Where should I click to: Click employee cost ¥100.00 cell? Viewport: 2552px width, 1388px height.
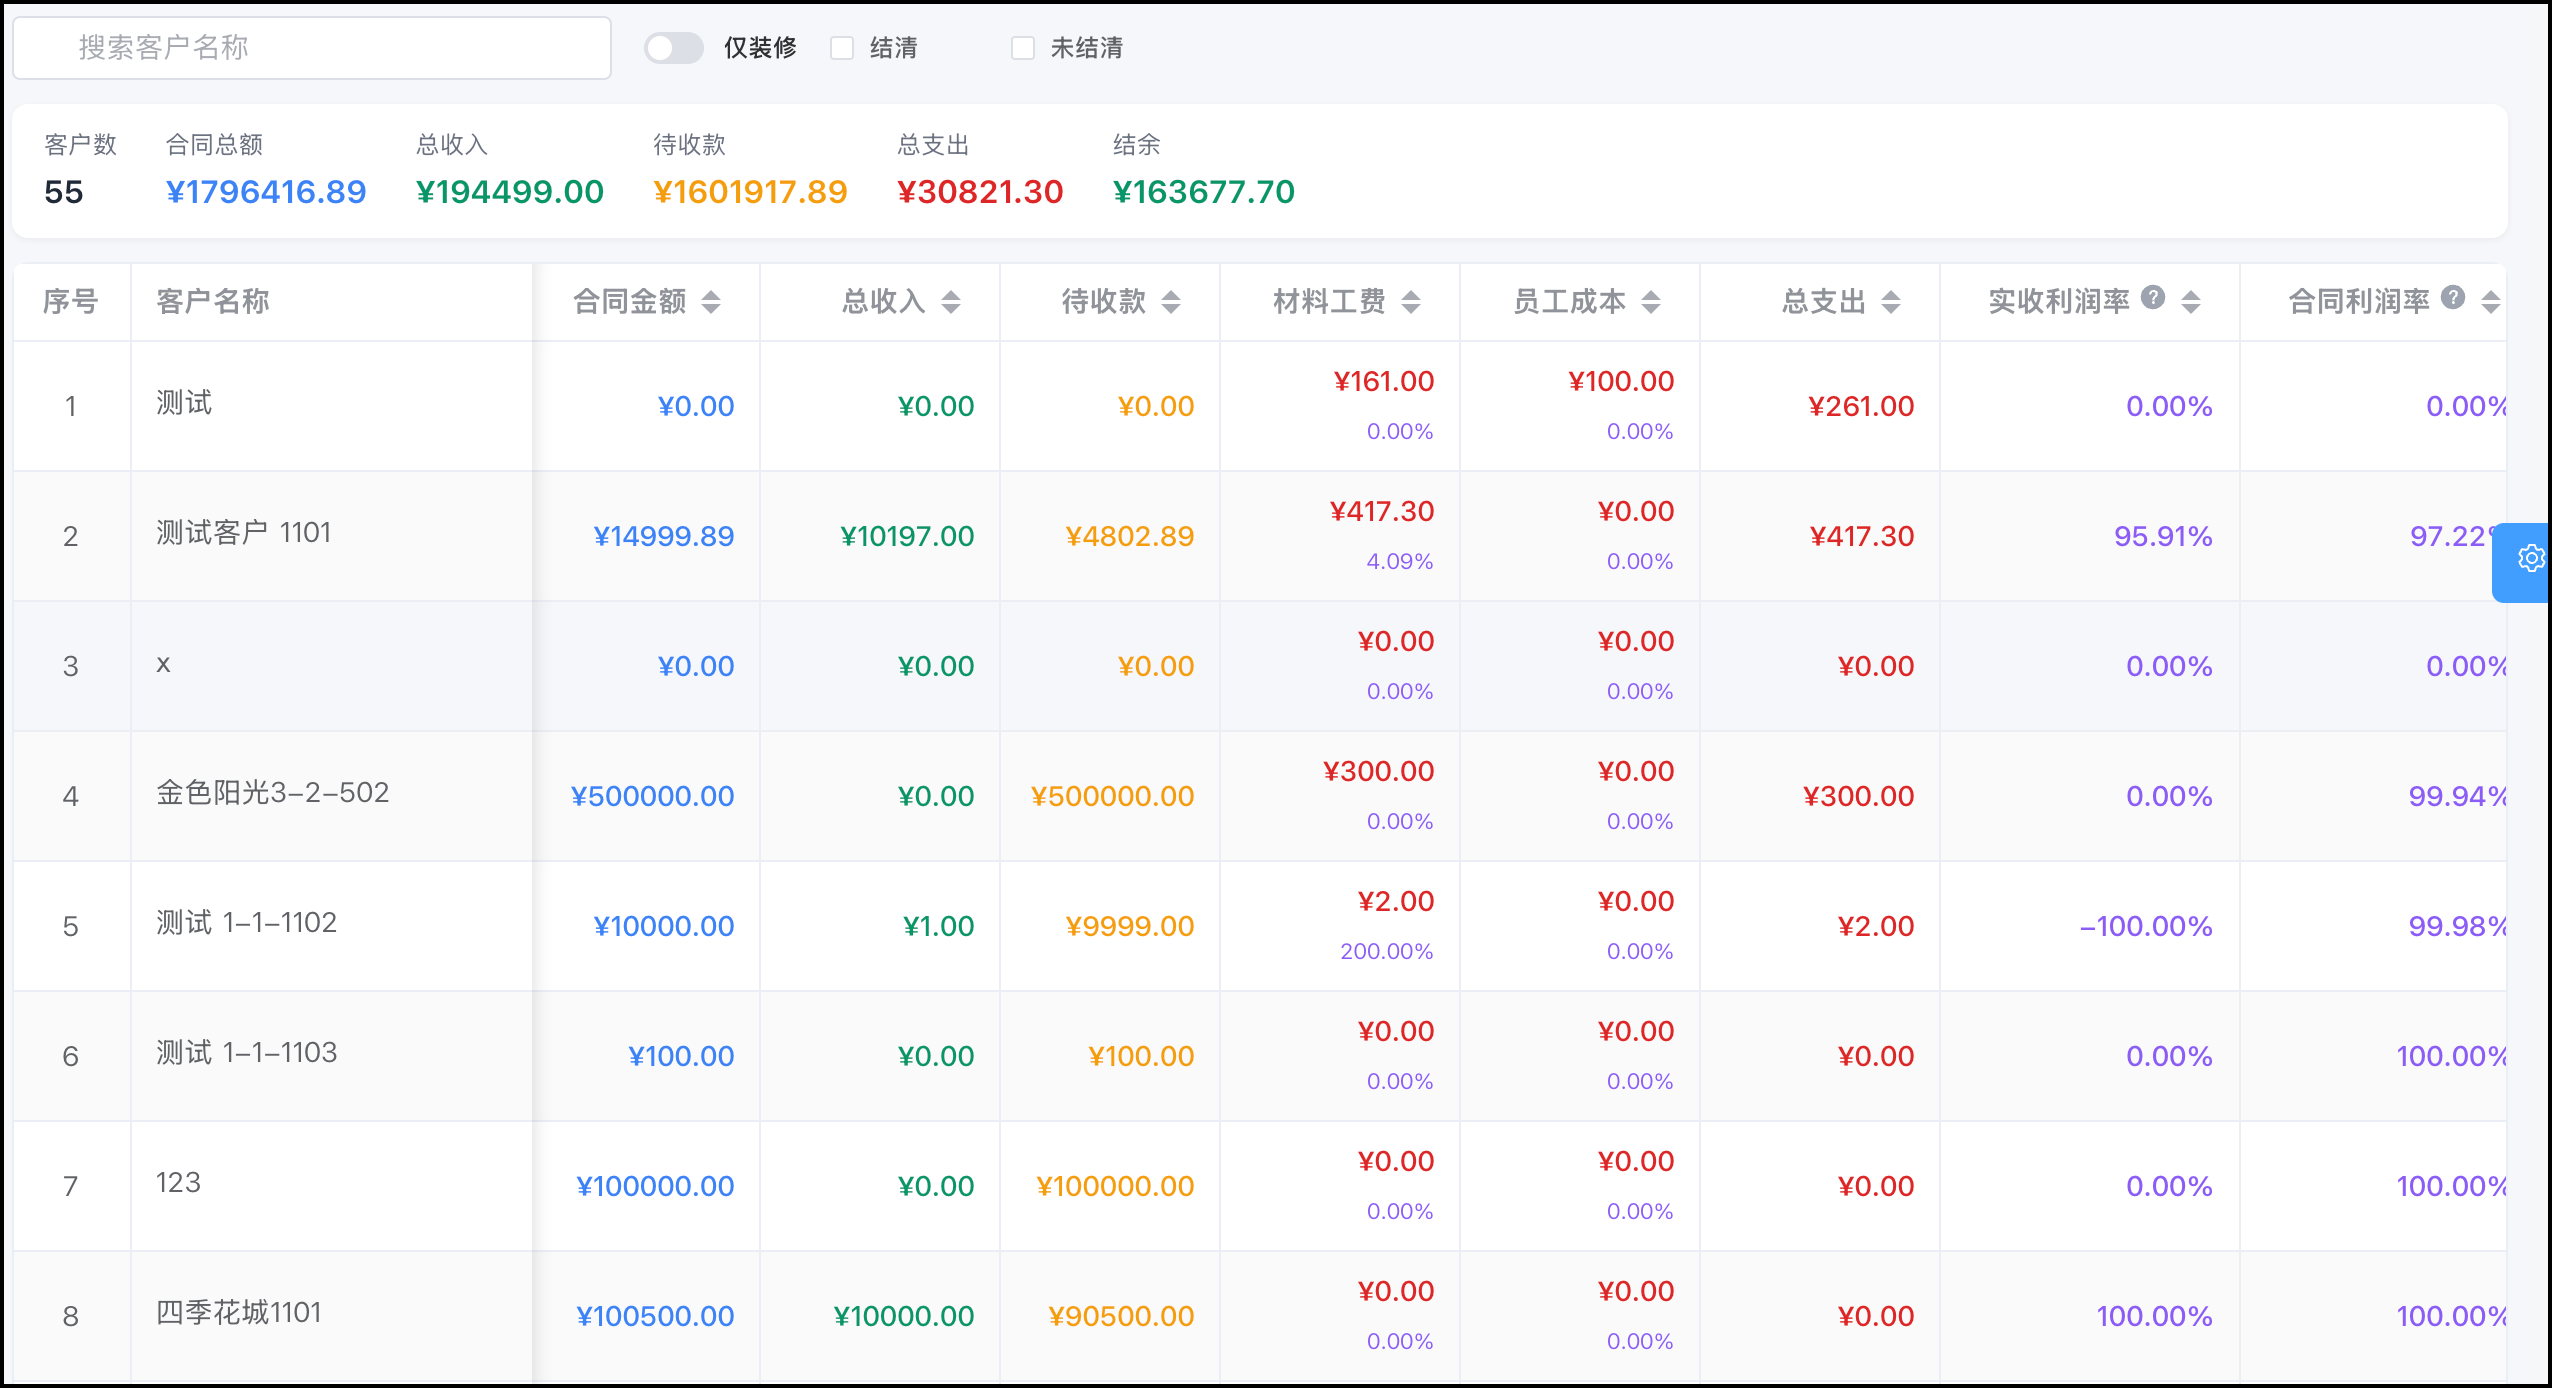[x=1621, y=382]
